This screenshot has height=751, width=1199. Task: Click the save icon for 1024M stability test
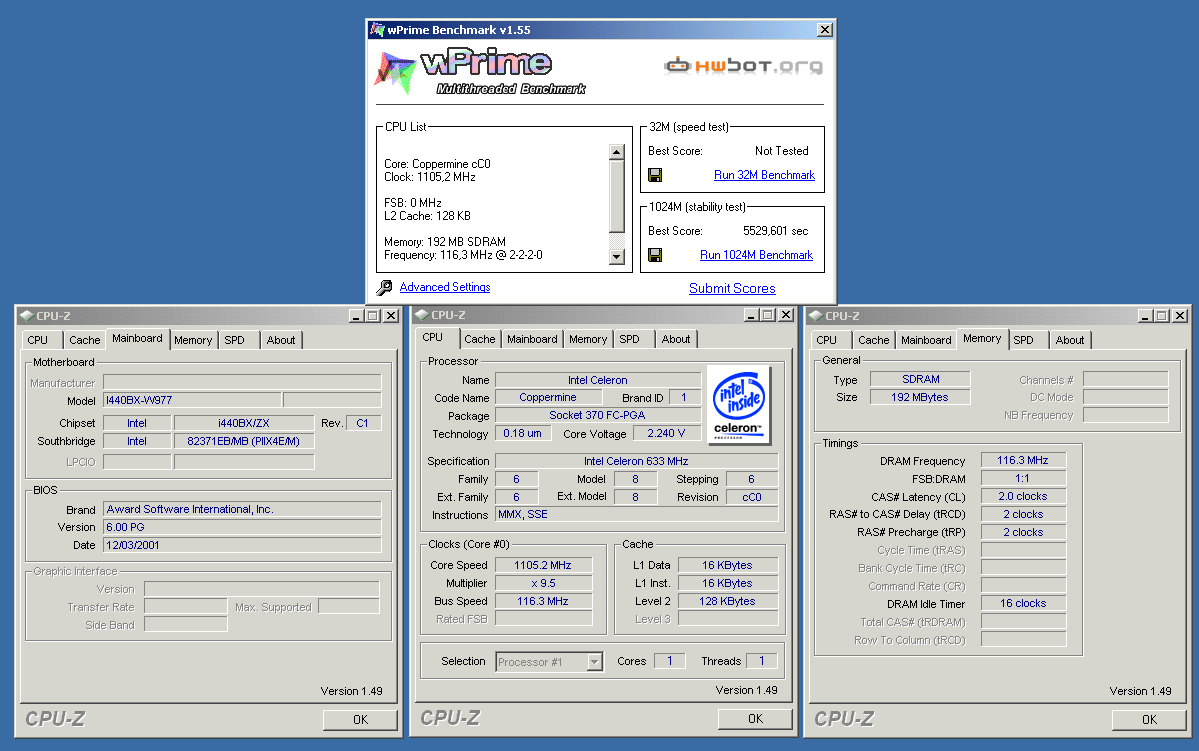(x=655, y=255)
